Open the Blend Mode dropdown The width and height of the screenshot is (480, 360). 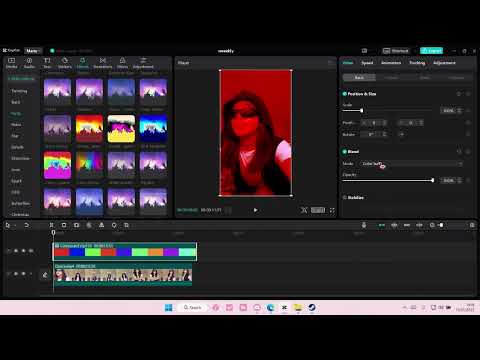412,164
